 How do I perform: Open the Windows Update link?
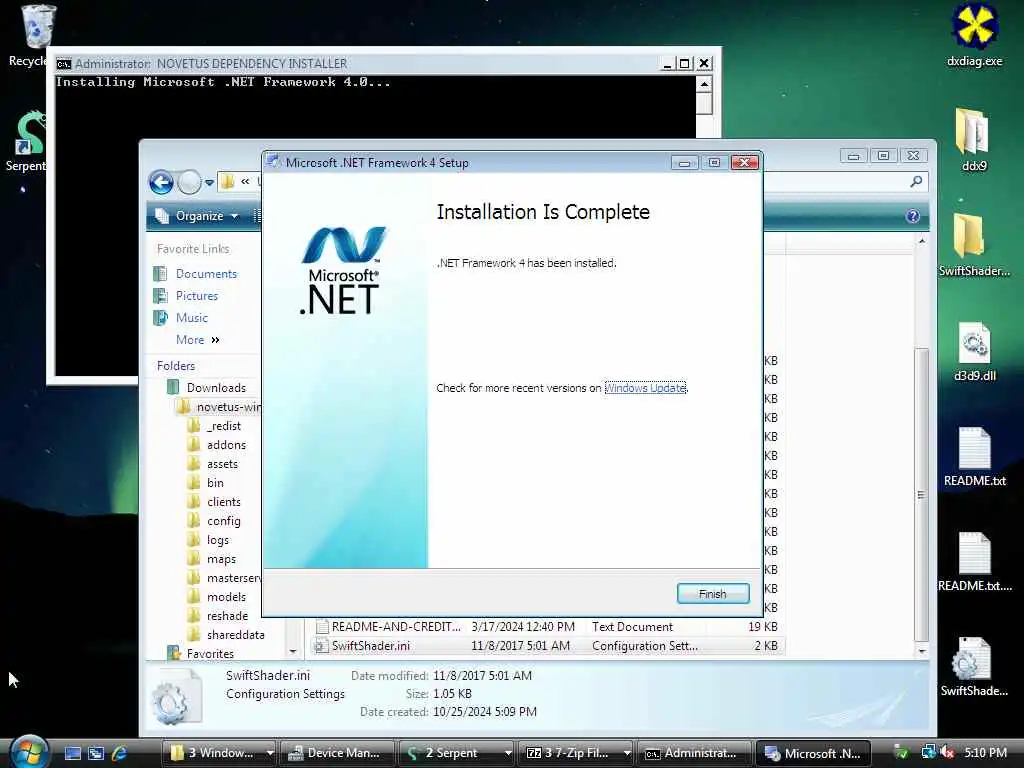[x=645, y=388]
